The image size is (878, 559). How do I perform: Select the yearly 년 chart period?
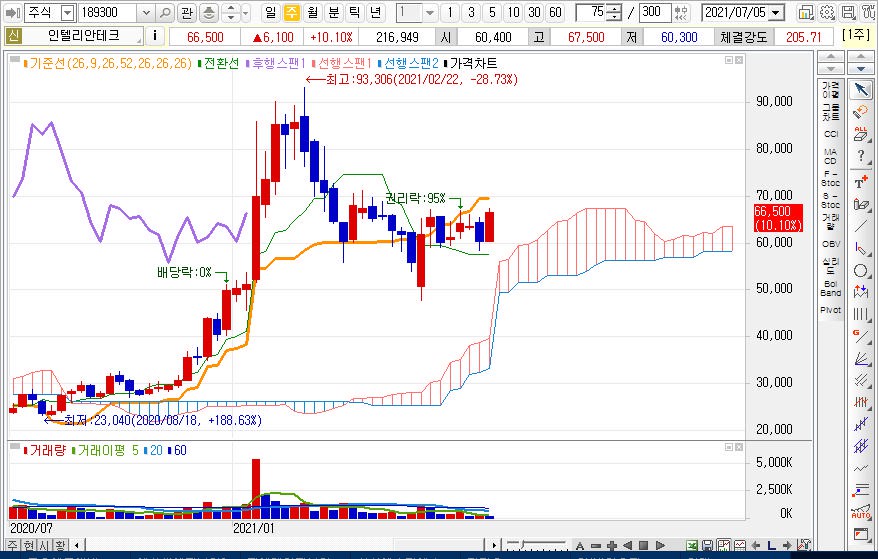(376, 12)
